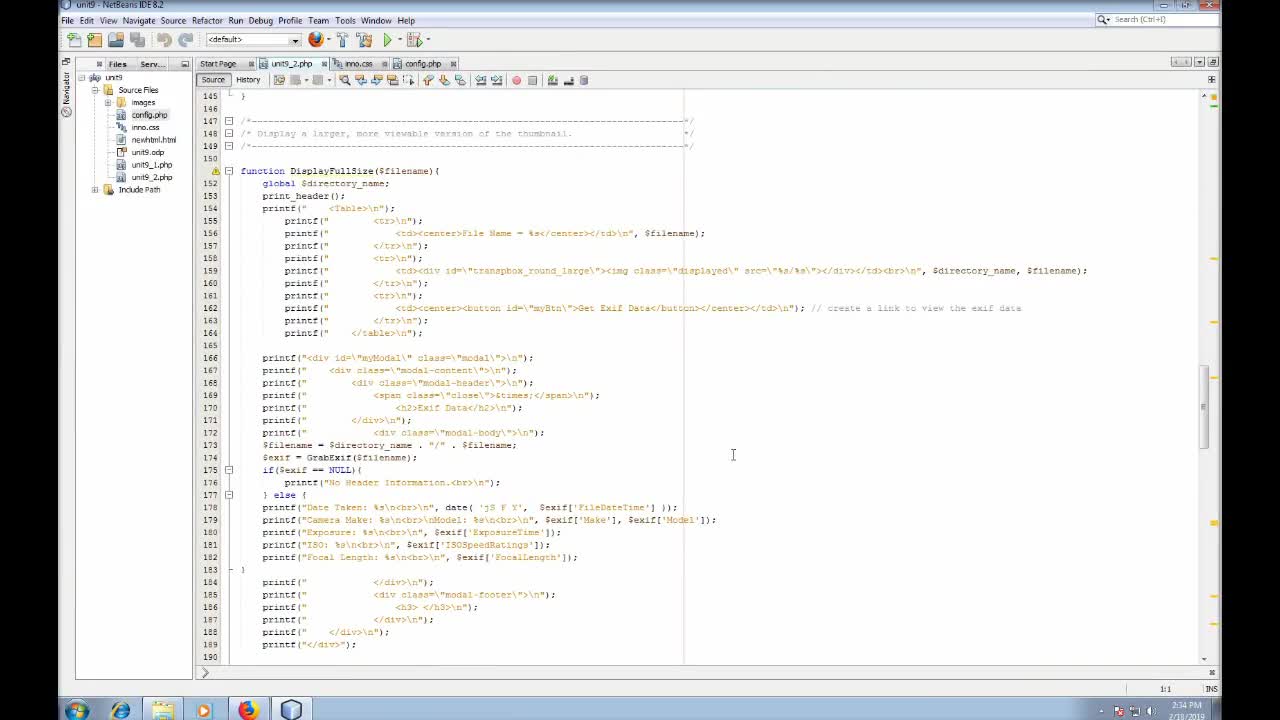Image resolution: width=1280 pixels, height=720 pixels.
Task: Open the File menu
Action: 67,20
